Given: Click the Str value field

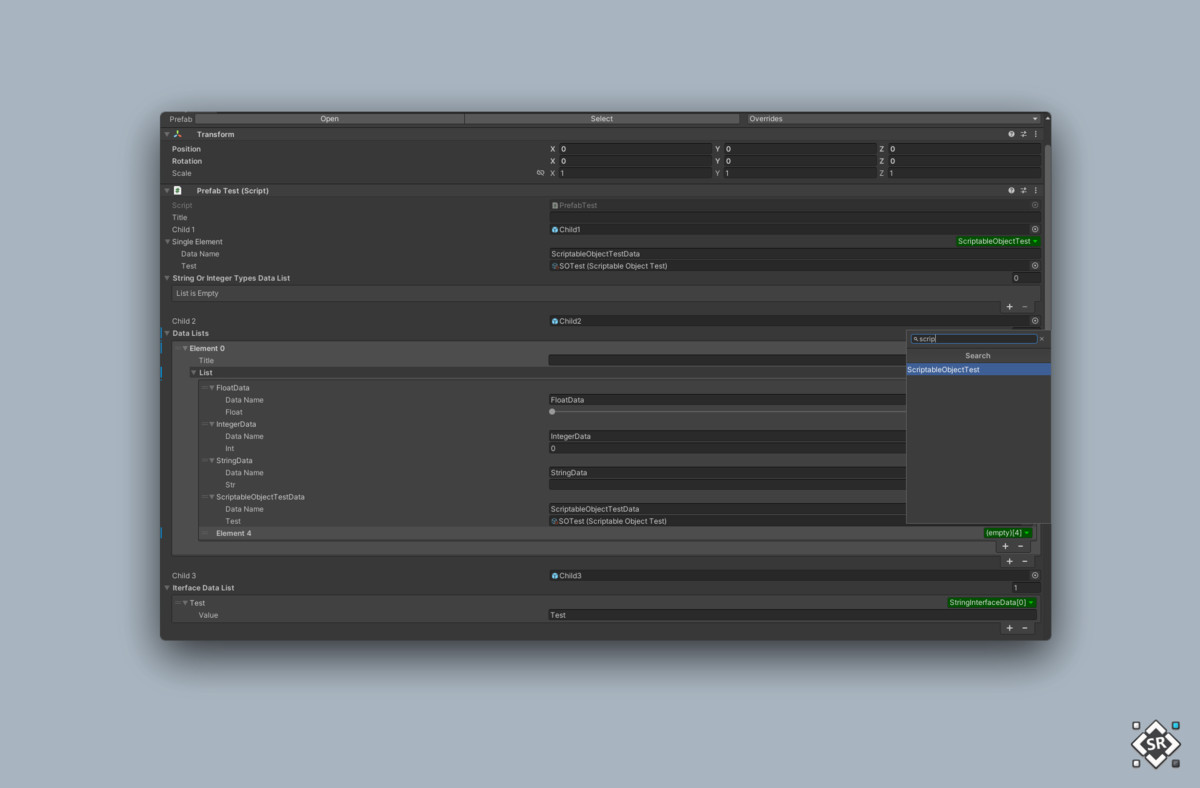Looking at the screenshot, I should 727,485.
